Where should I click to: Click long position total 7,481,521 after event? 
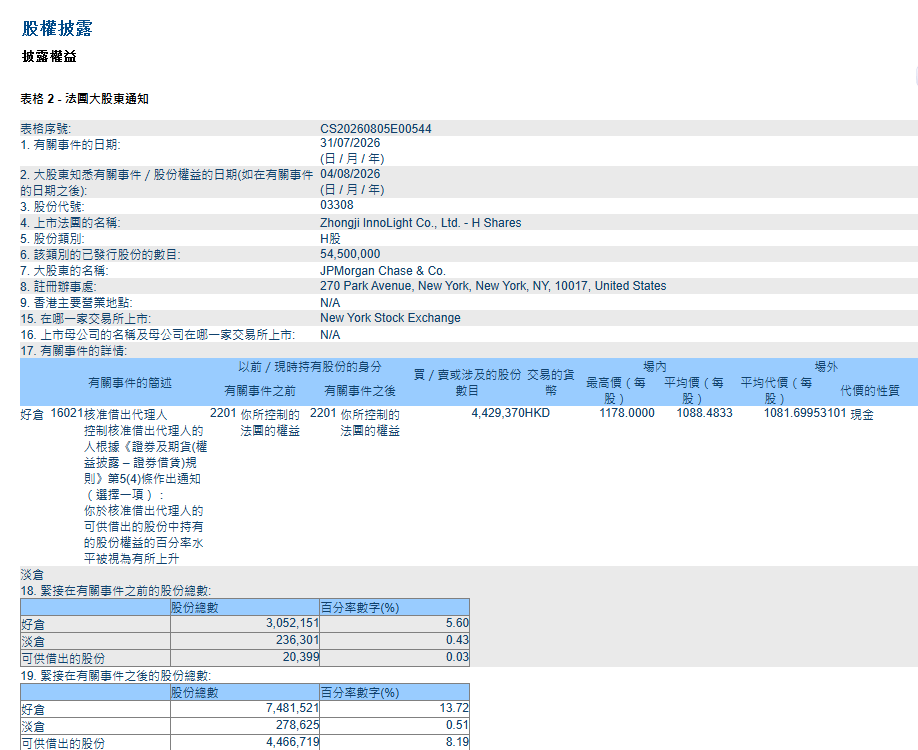[x=292, y=708]
